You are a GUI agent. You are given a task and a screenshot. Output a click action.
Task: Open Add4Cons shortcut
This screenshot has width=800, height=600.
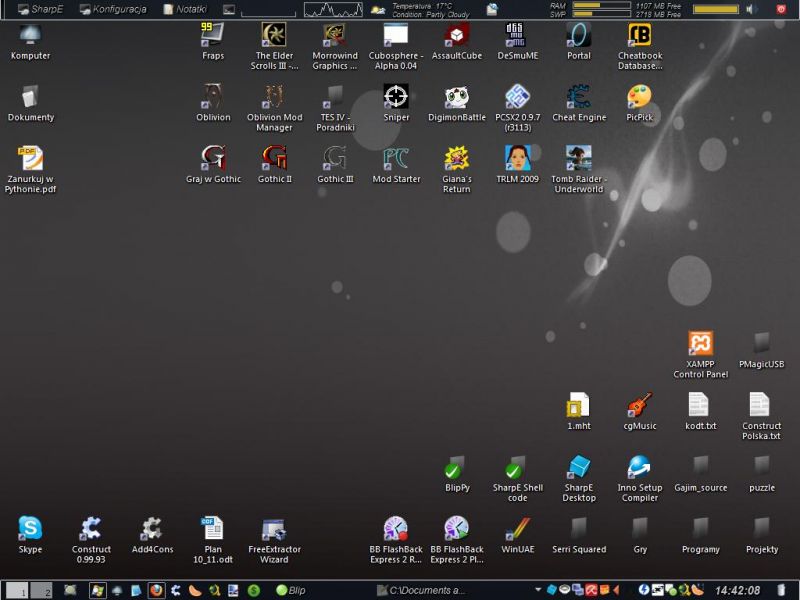coord(152,535)
